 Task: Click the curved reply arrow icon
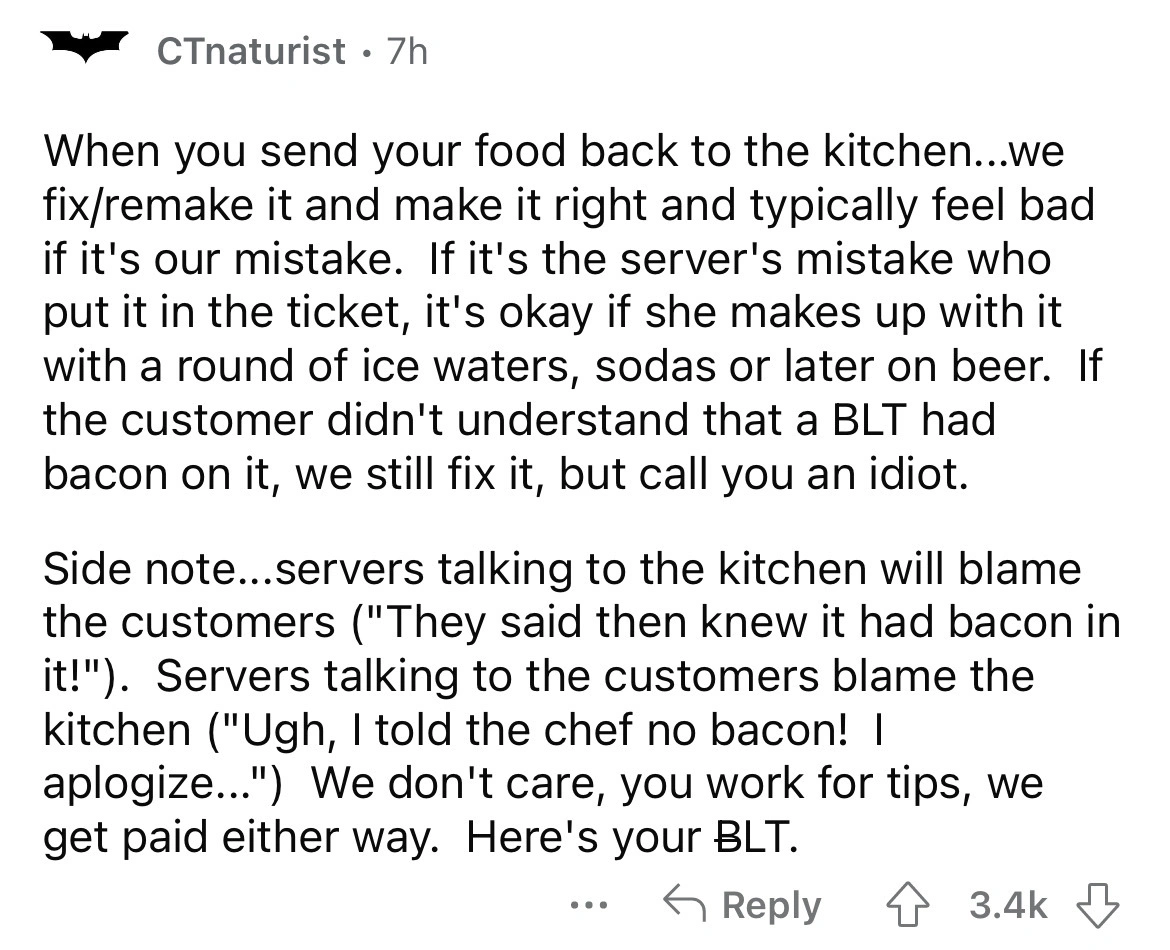(687, 905)
